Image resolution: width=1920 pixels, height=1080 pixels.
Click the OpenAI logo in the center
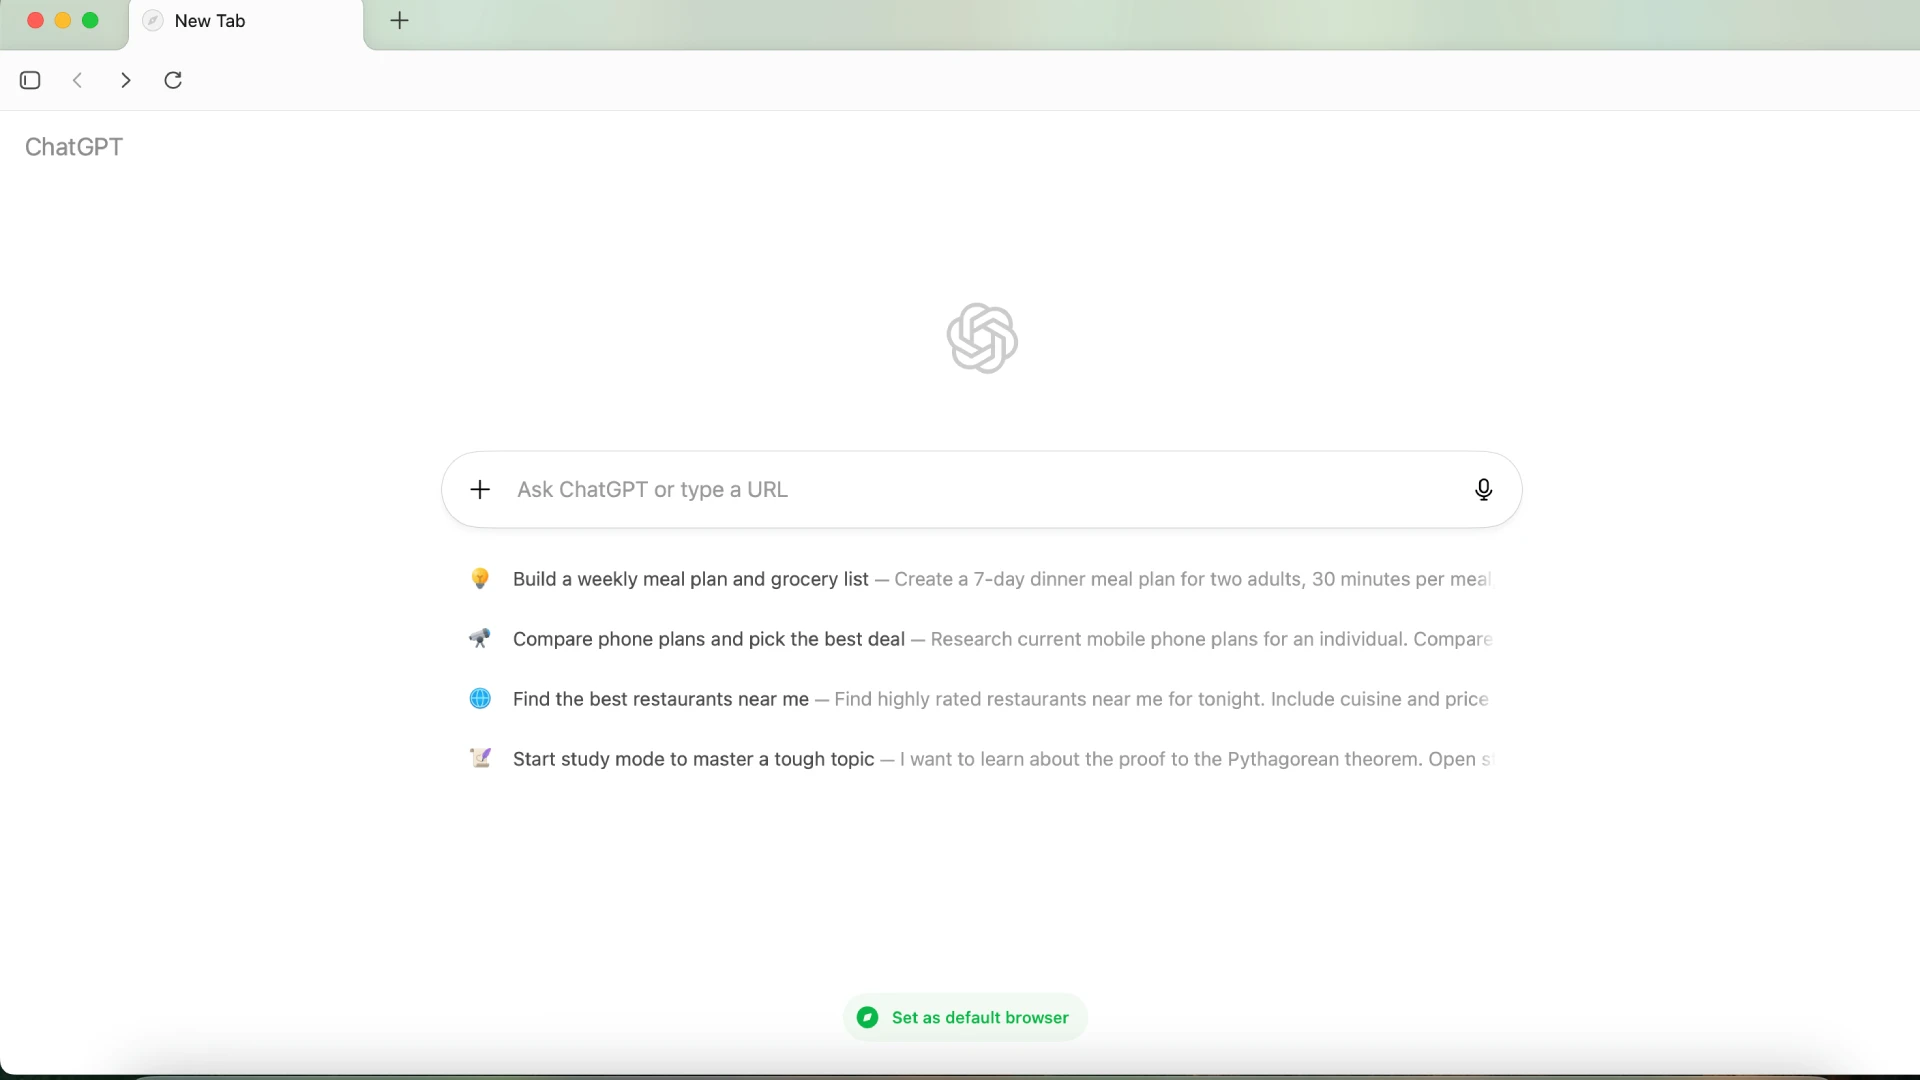[982, 338]
